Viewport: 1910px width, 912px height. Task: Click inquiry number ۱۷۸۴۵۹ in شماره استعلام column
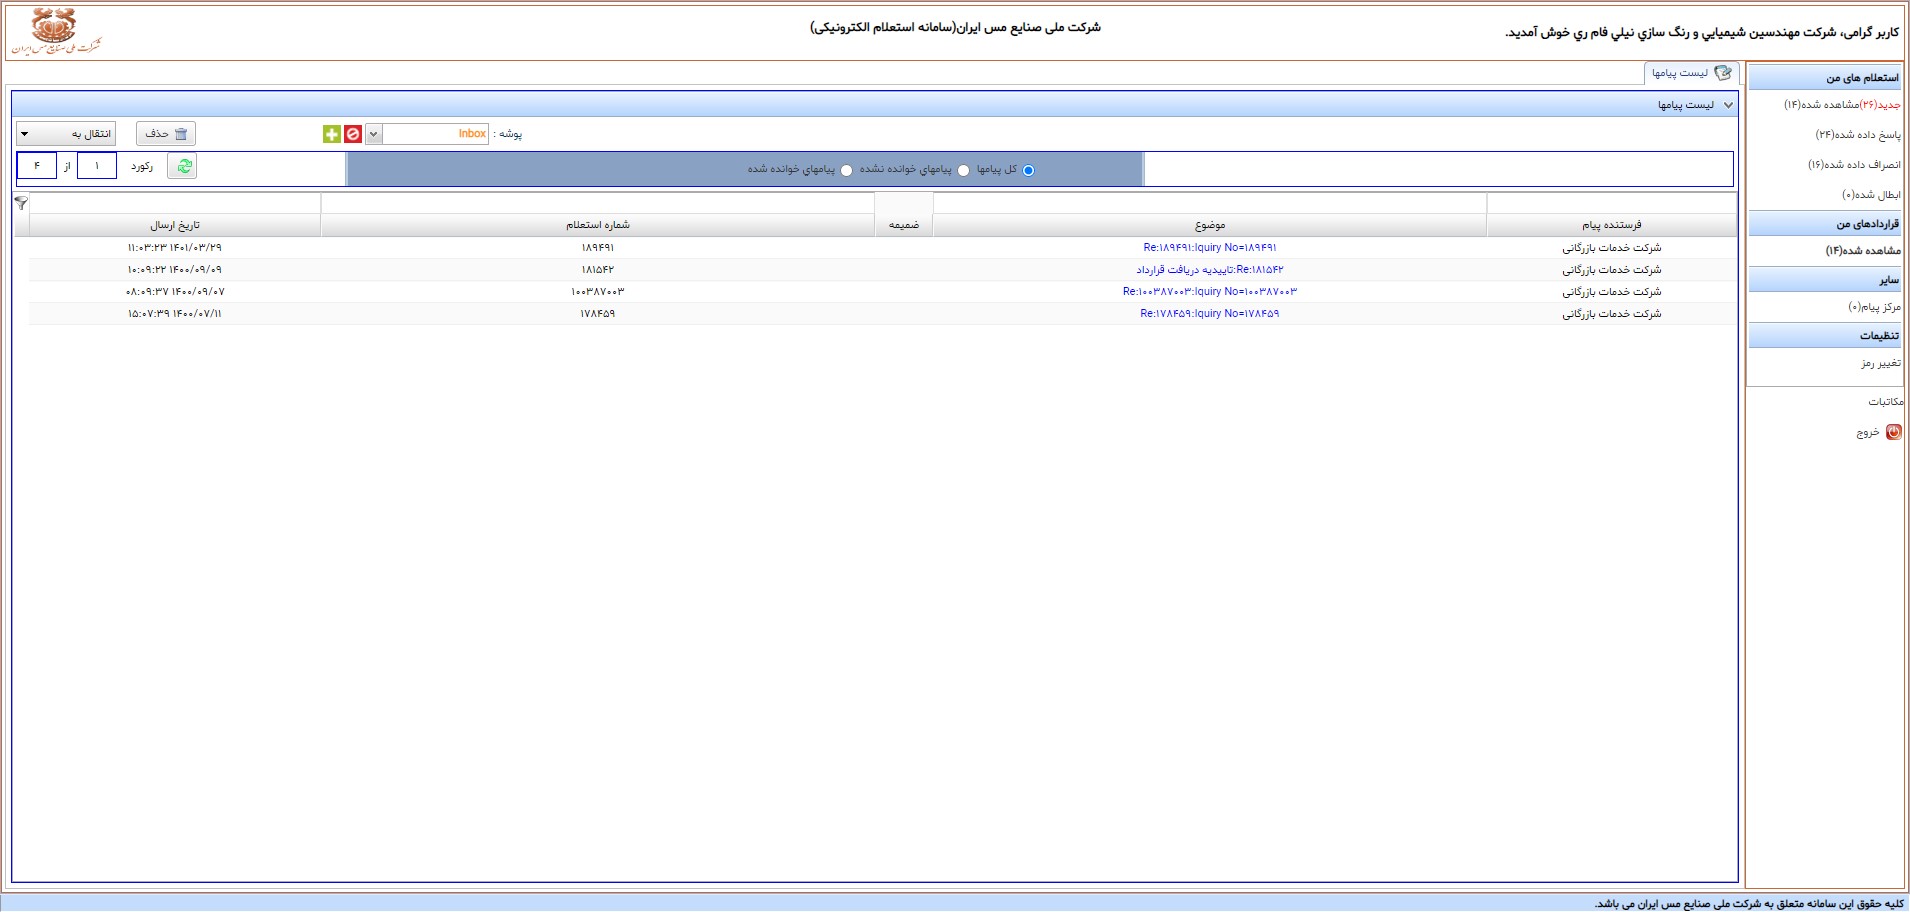[x=598, y=313]
